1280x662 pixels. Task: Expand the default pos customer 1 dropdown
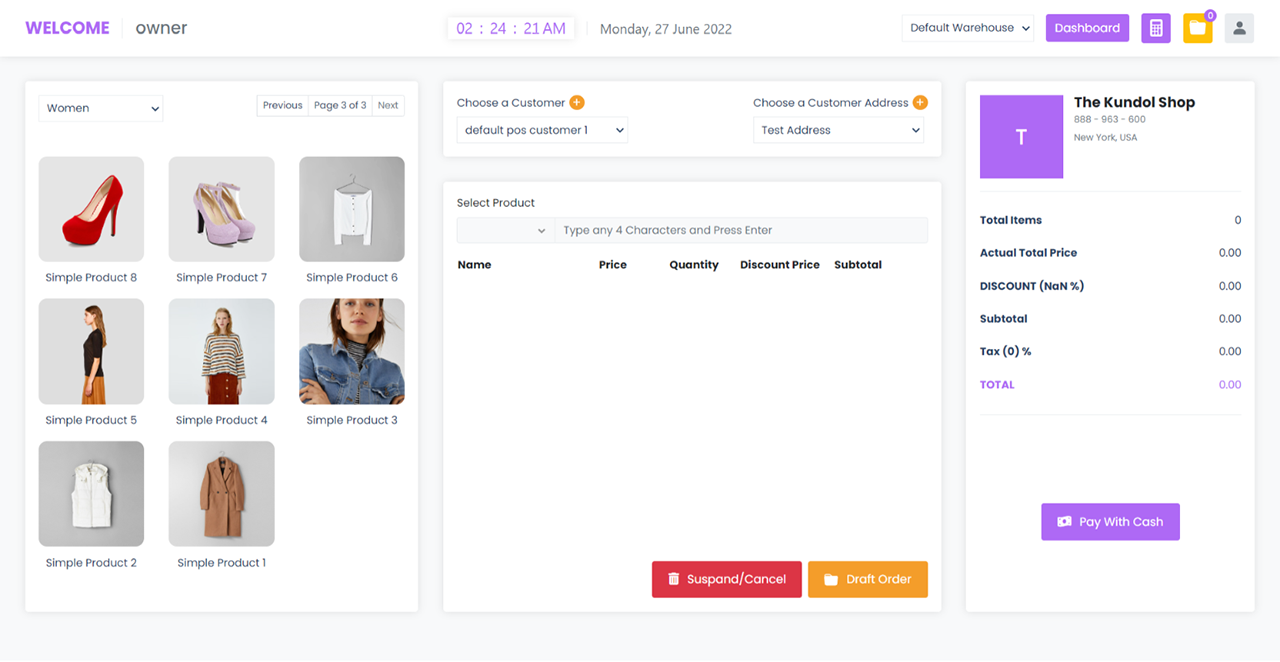click(542, 129)
